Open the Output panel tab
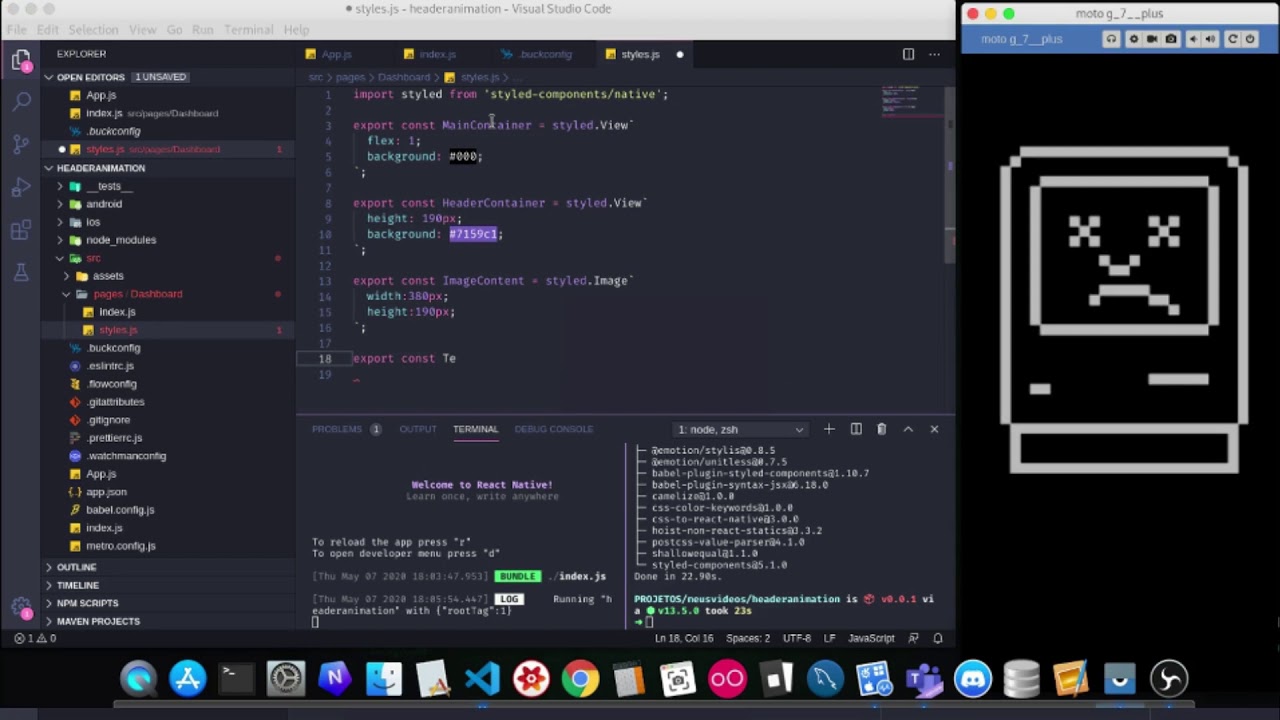This screenshot has height=720, width=1280. tap(418, 429)
